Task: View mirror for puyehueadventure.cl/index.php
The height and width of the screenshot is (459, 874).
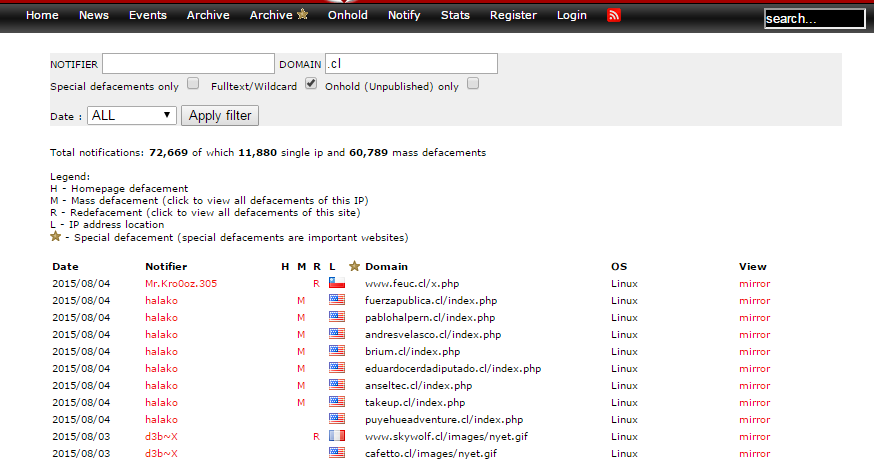Action: coord(755,419)
